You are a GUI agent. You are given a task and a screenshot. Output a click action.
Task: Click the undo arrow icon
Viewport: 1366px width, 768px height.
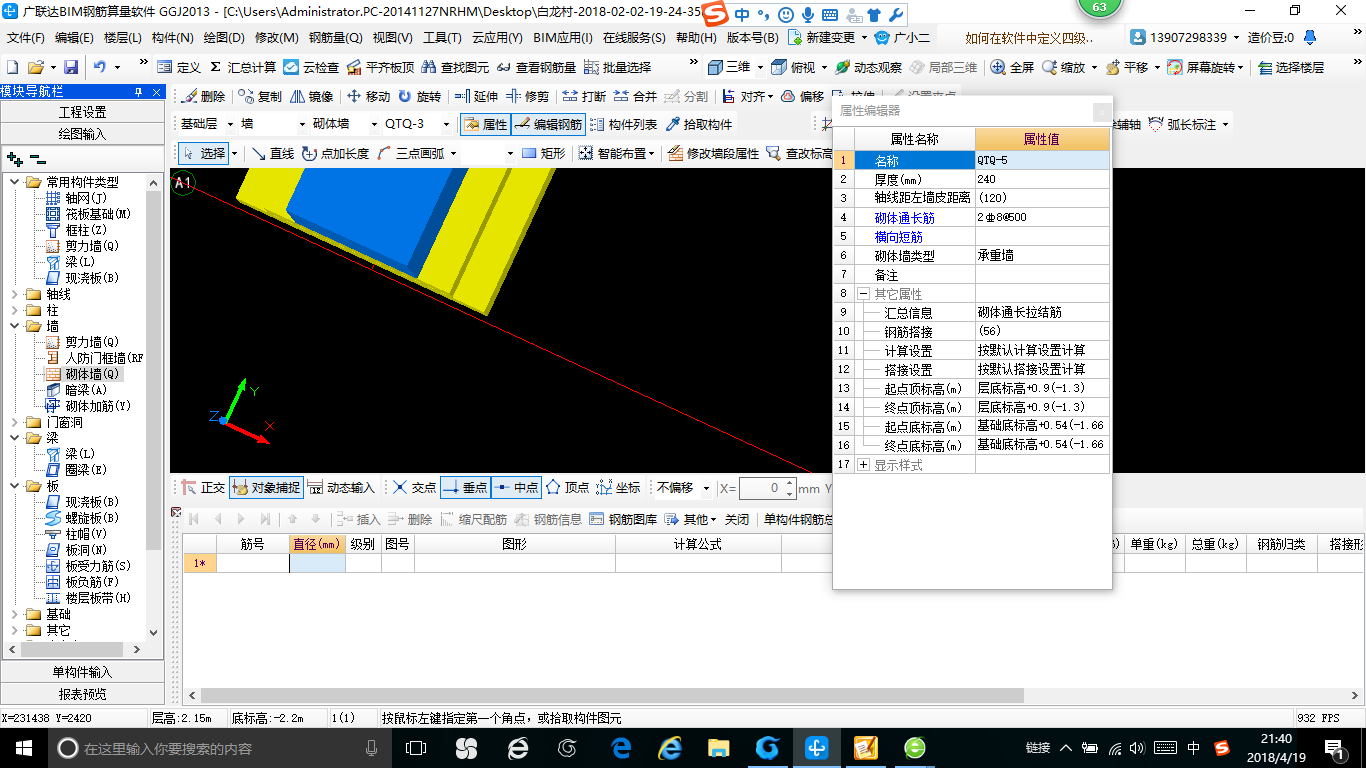100,67
